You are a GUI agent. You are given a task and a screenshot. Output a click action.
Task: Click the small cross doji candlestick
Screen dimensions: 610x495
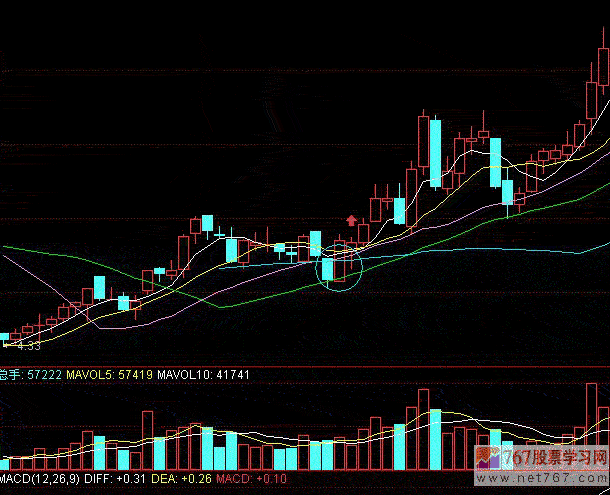point(218,232)
